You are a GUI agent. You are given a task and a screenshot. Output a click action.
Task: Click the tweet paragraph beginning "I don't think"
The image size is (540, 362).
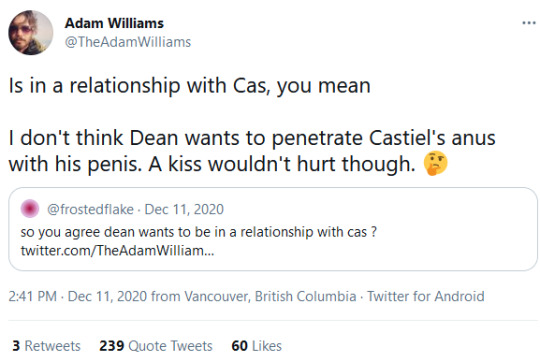[252, 151]
